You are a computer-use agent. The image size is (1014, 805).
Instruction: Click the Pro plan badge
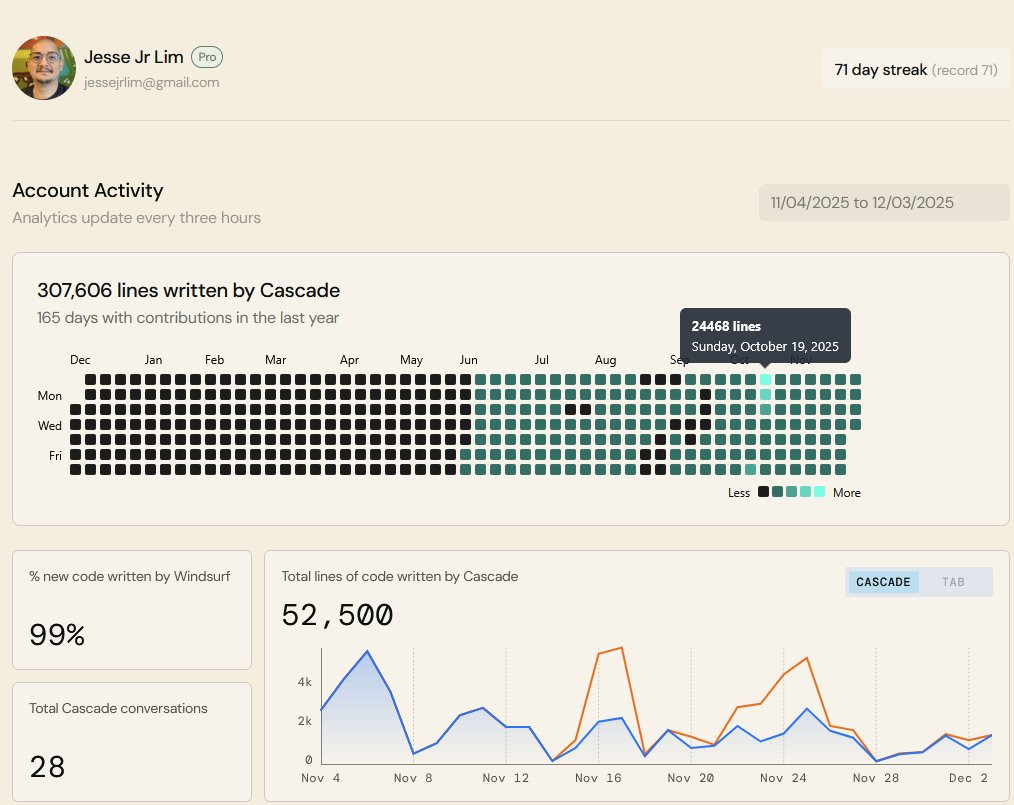click(x=207, y=57)
